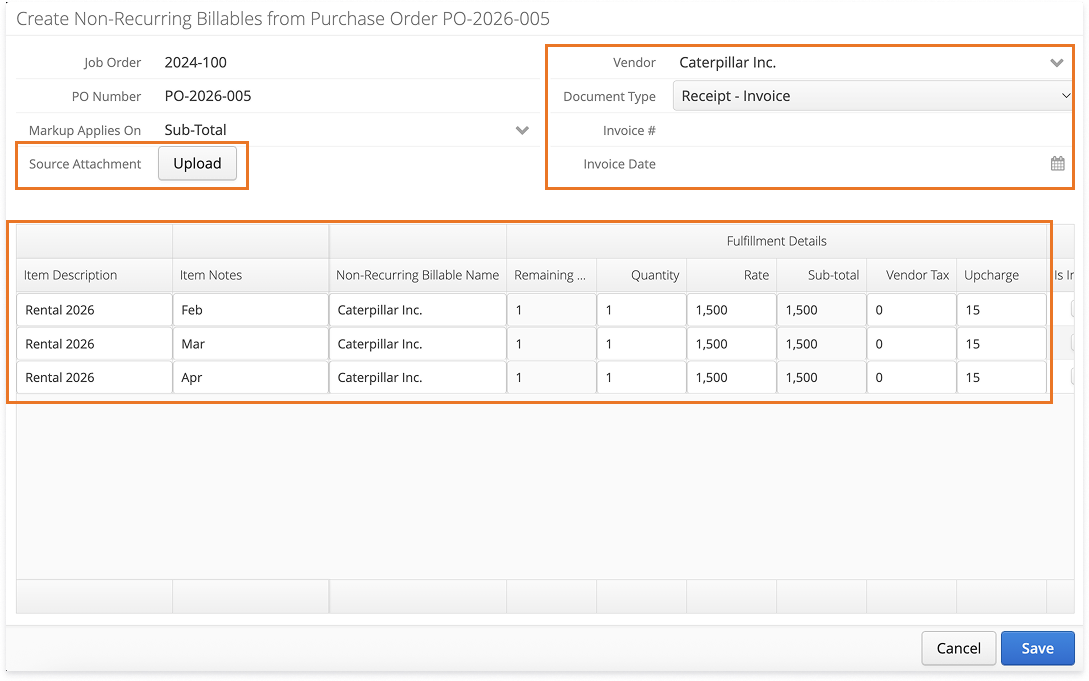The height and width of the screenshot is (681, 1089).
Task: Edit Vendor Tax in the Apr row
Action: (911, 377)
